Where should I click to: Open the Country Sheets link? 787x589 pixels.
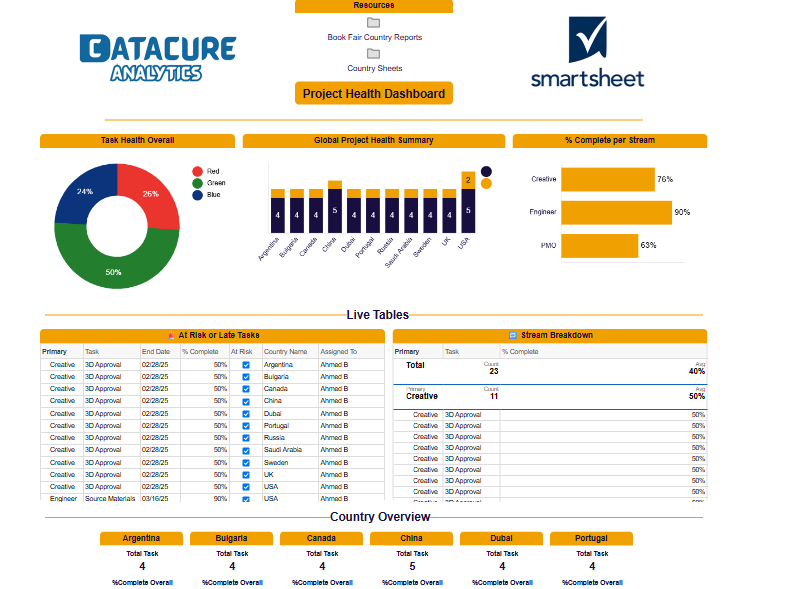coord(374,68)
